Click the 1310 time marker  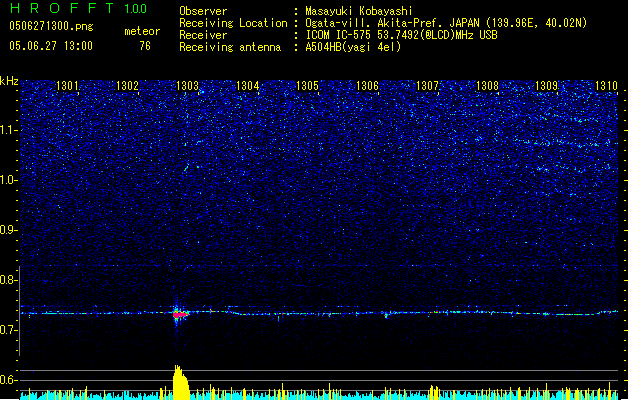(x=606, y=86)
